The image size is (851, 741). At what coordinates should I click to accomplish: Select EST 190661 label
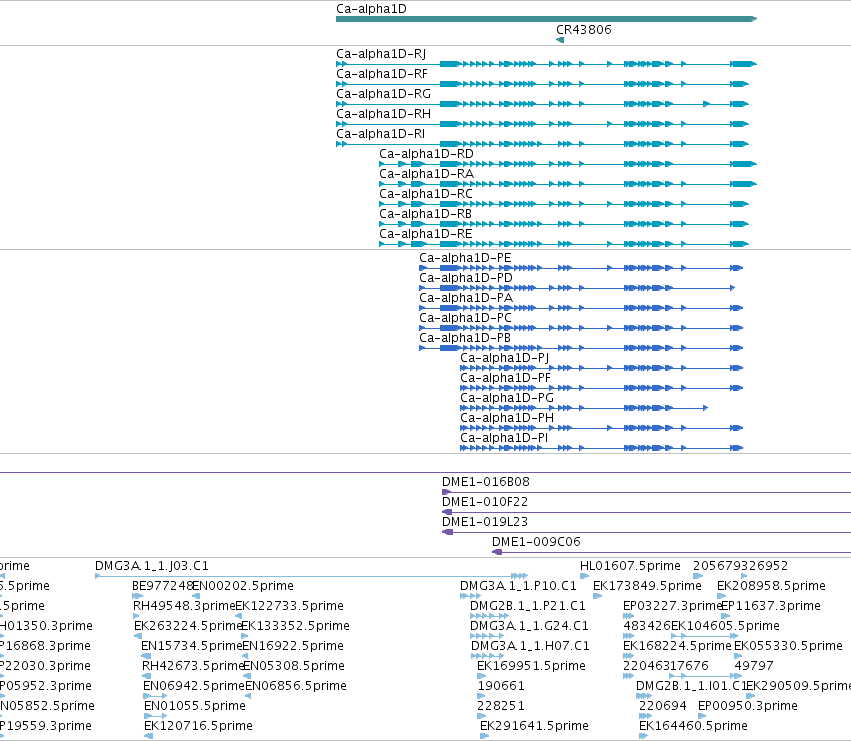(x=501, y=687)
